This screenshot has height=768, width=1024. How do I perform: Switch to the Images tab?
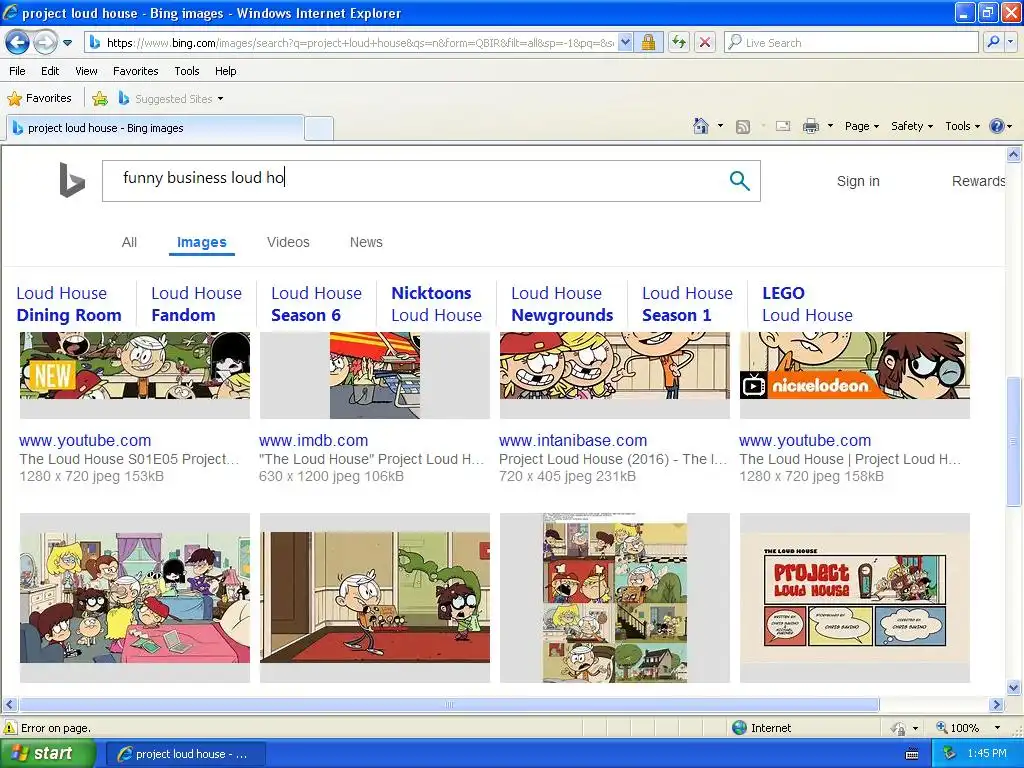[202, 242]
